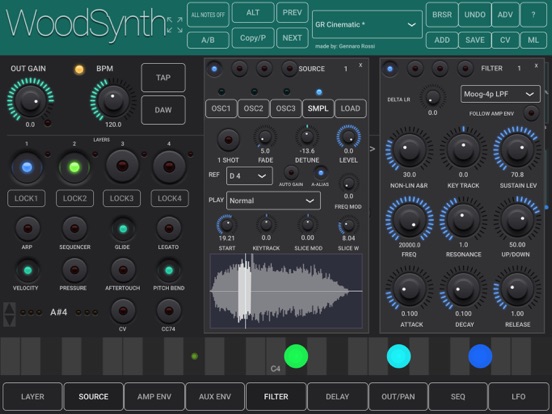552x414 pixels.
Task: Click the octave up/down arrows beside A#4
Action: coord(10,314)
